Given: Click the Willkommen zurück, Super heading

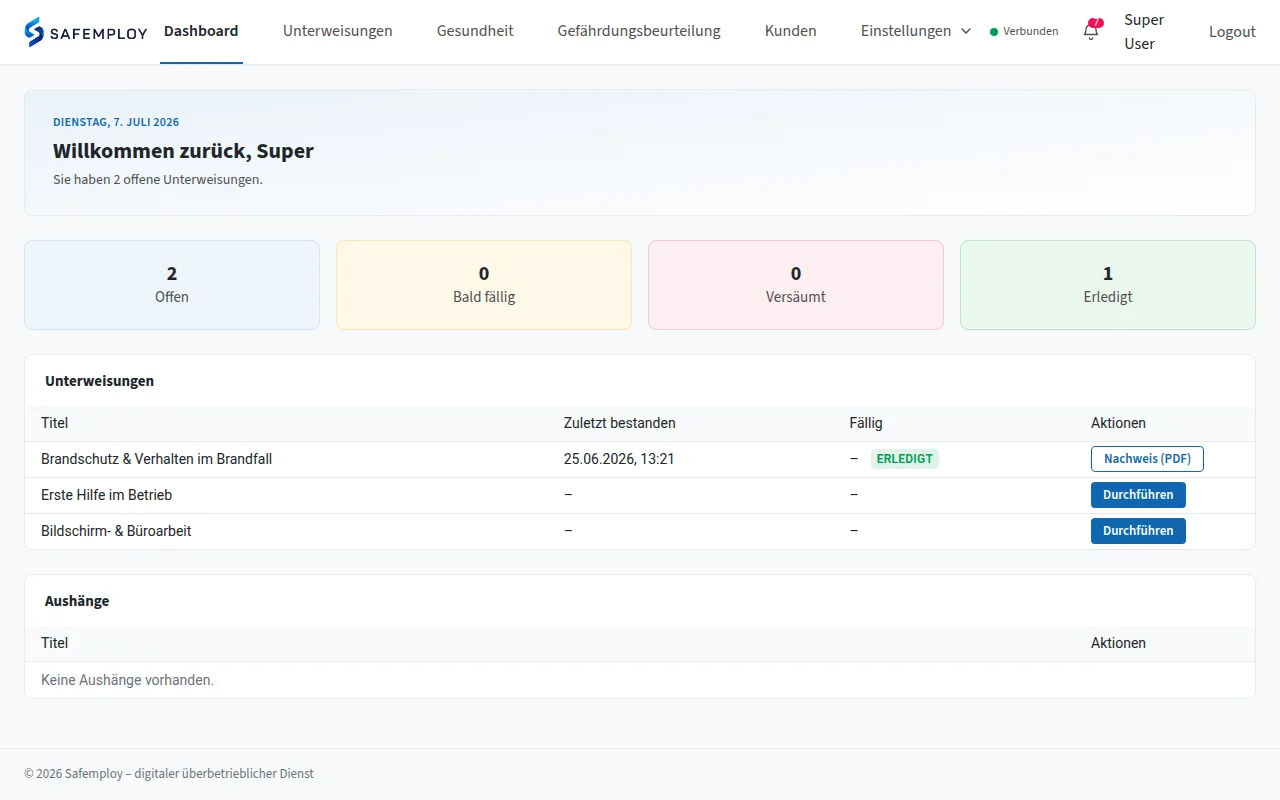Looking at the screenshot, I should point(184,151).
